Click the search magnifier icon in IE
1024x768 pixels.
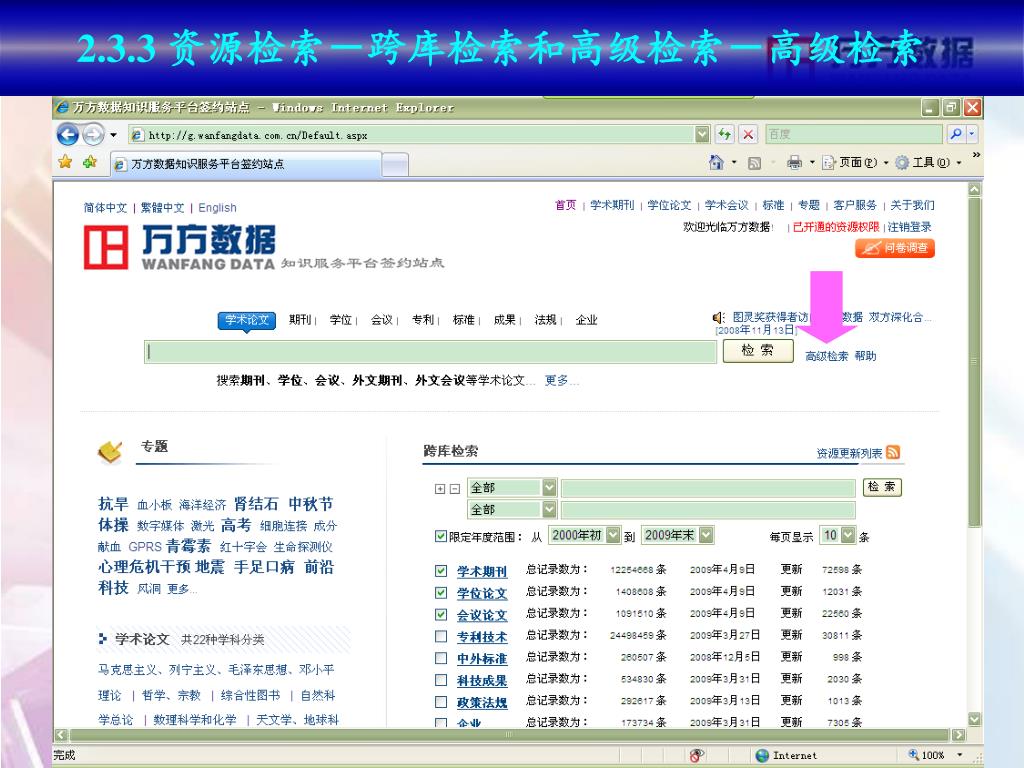click(x=956, y=134)
